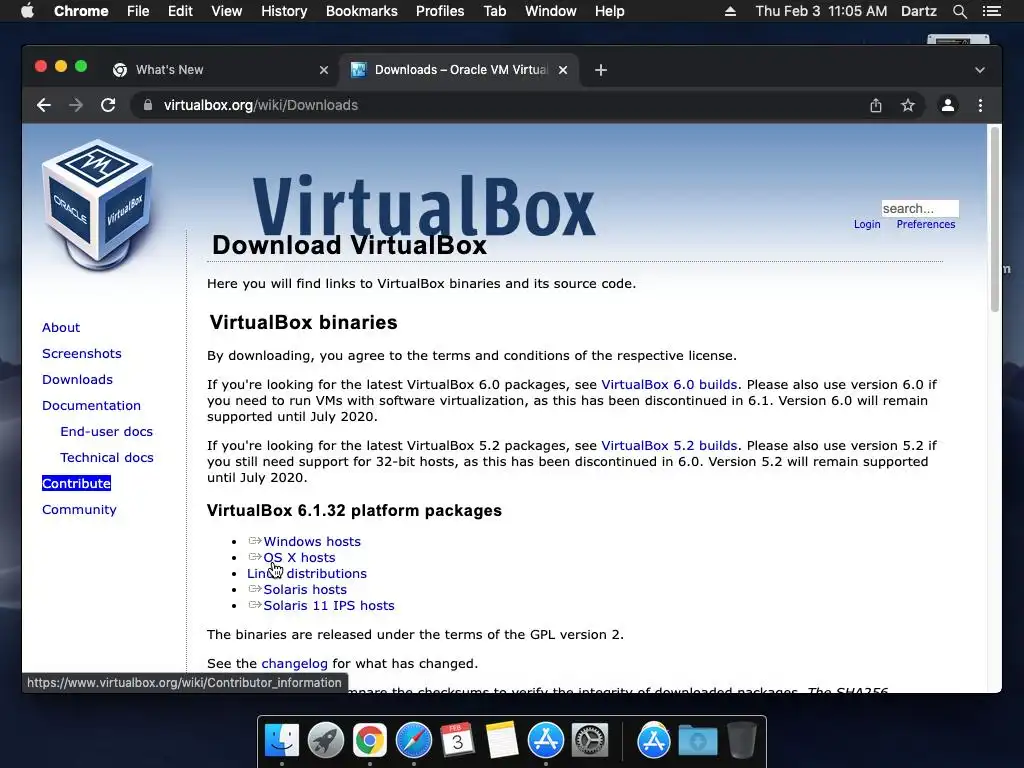Go to the About sidebar link
This screenshot has width=1024, height=768.
pos(61,328)
